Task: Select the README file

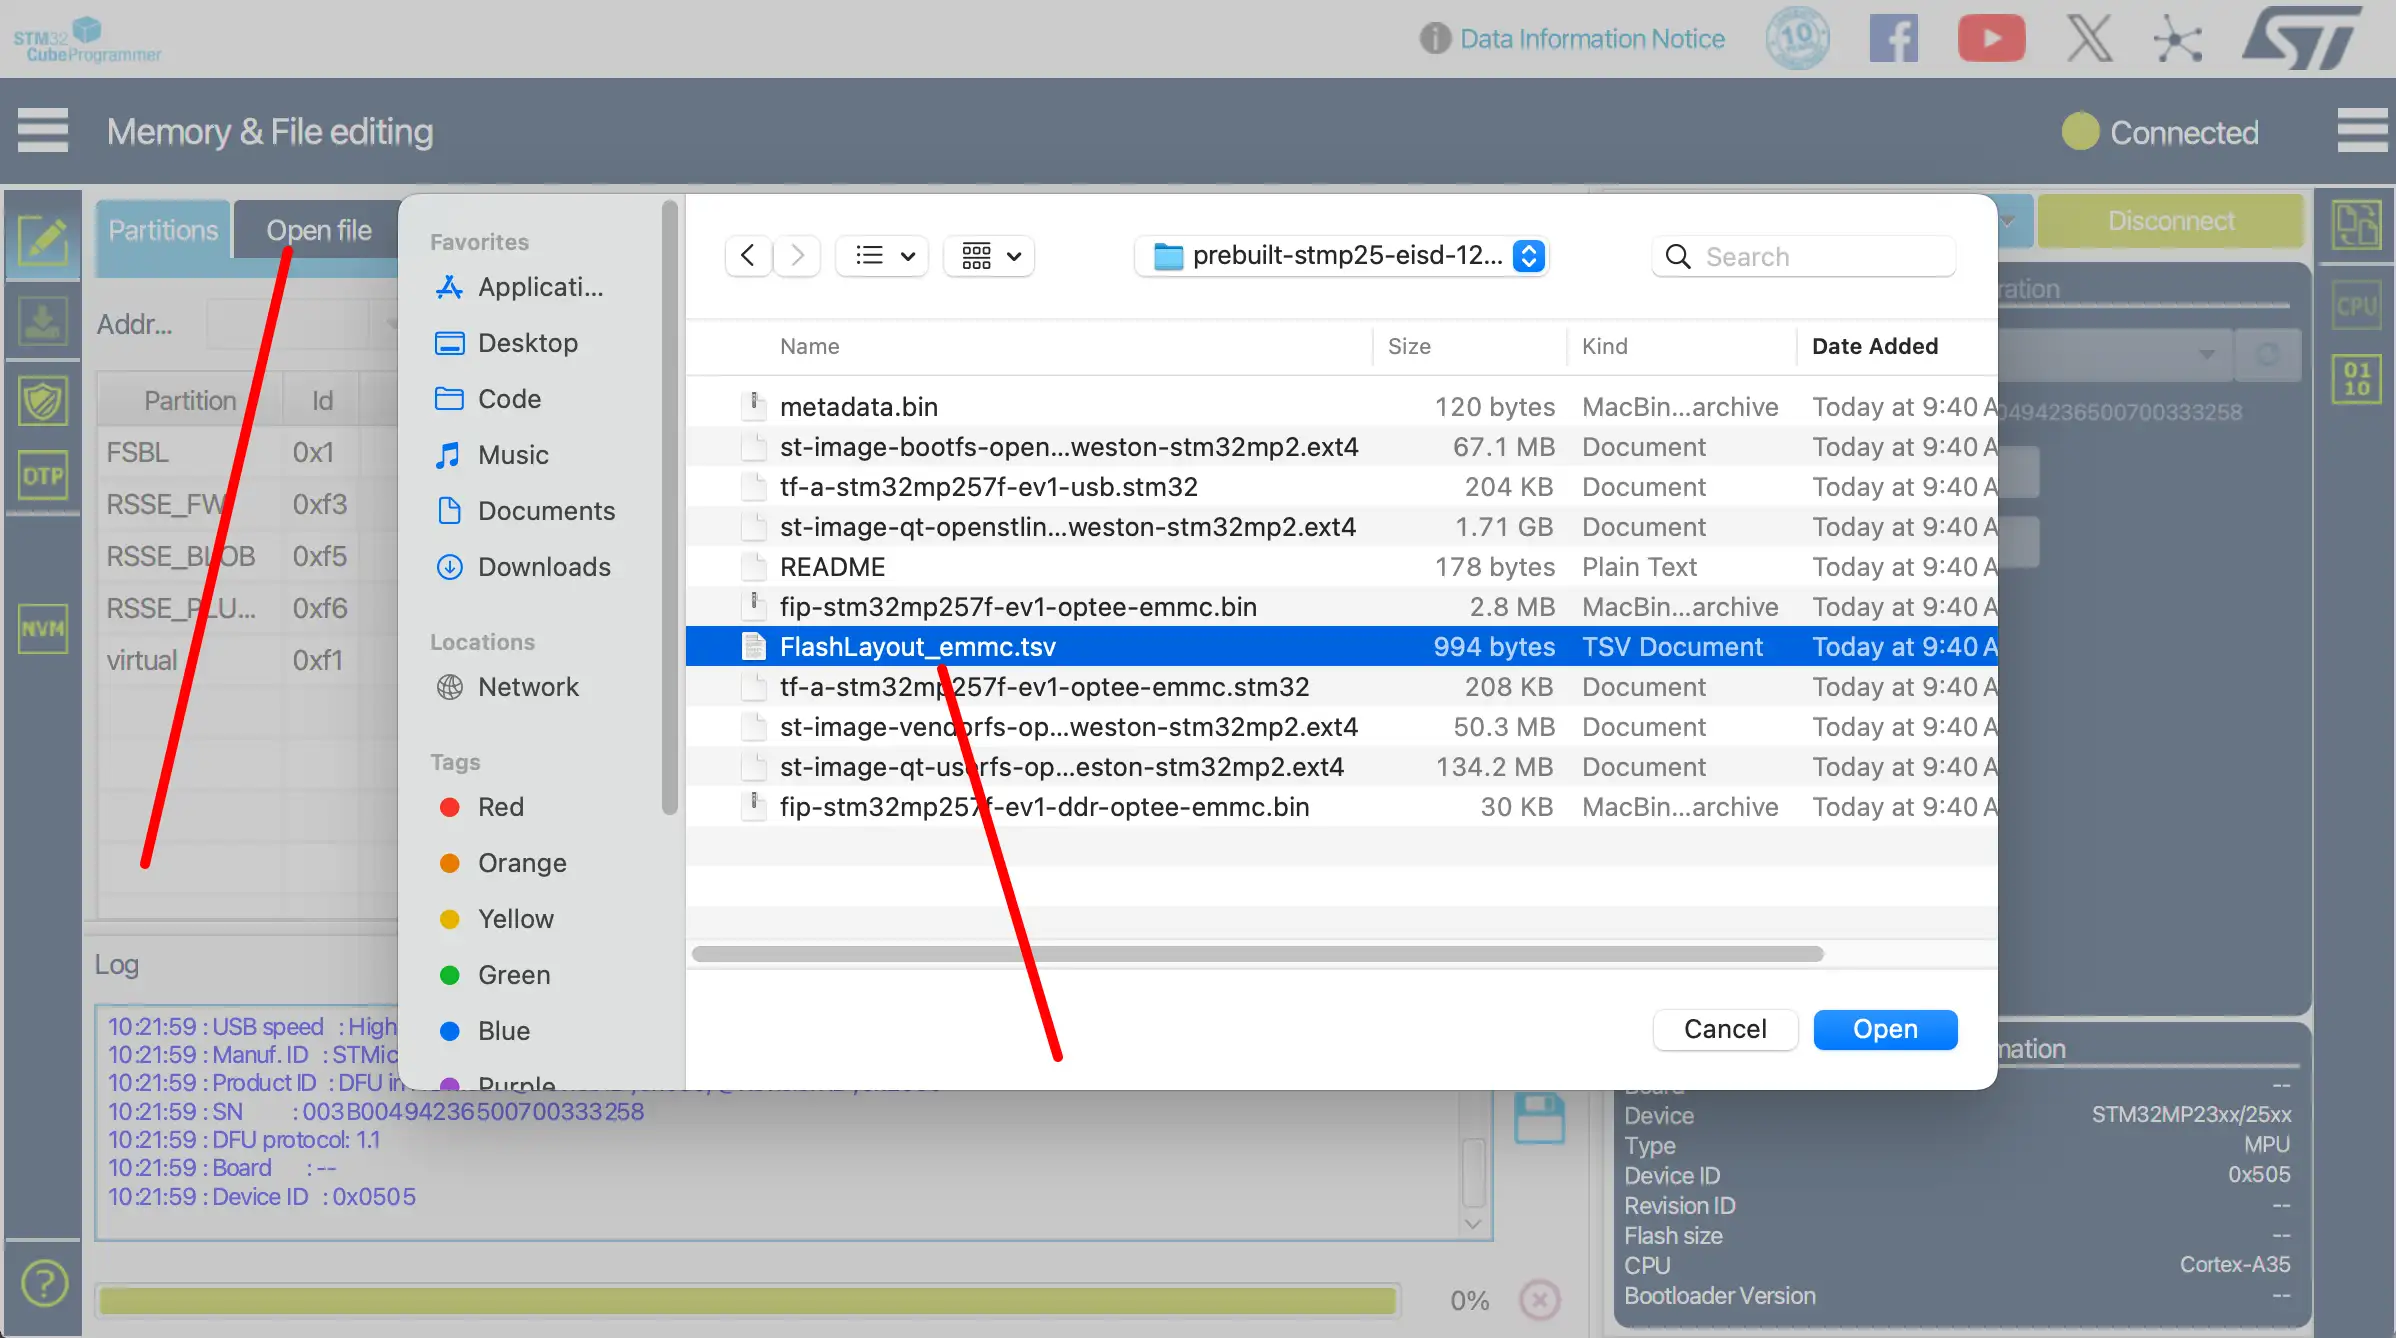Action: (1342, 567)
